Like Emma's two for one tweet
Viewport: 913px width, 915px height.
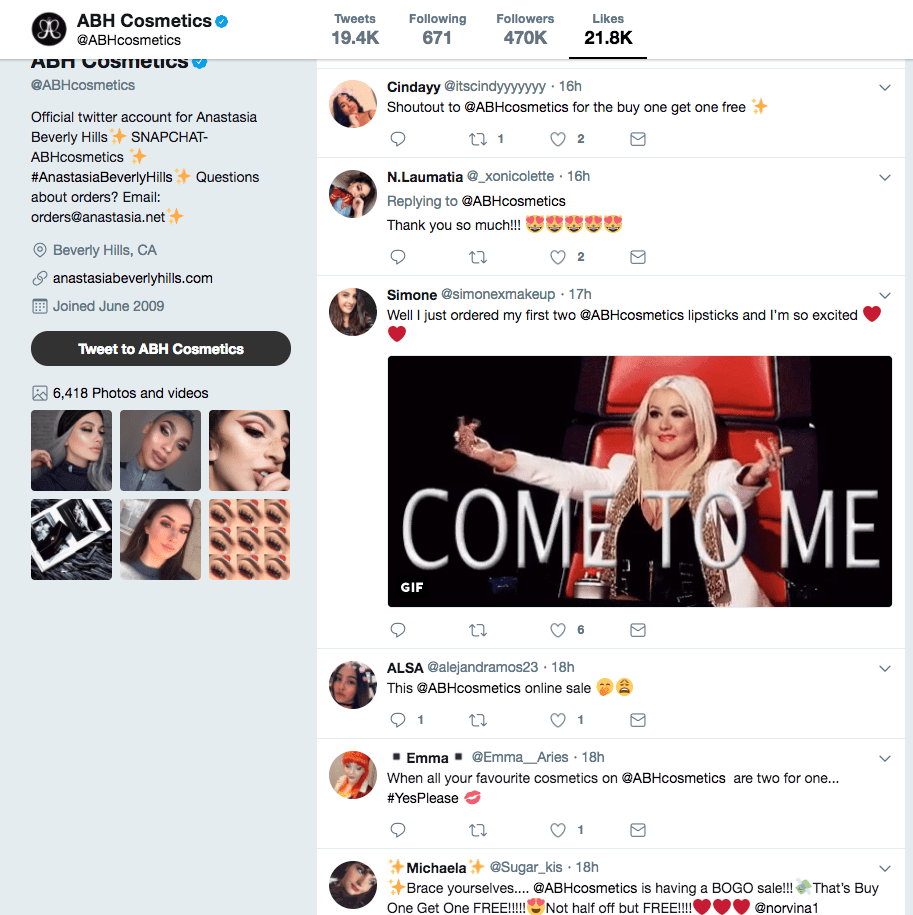tap(558, 830)
